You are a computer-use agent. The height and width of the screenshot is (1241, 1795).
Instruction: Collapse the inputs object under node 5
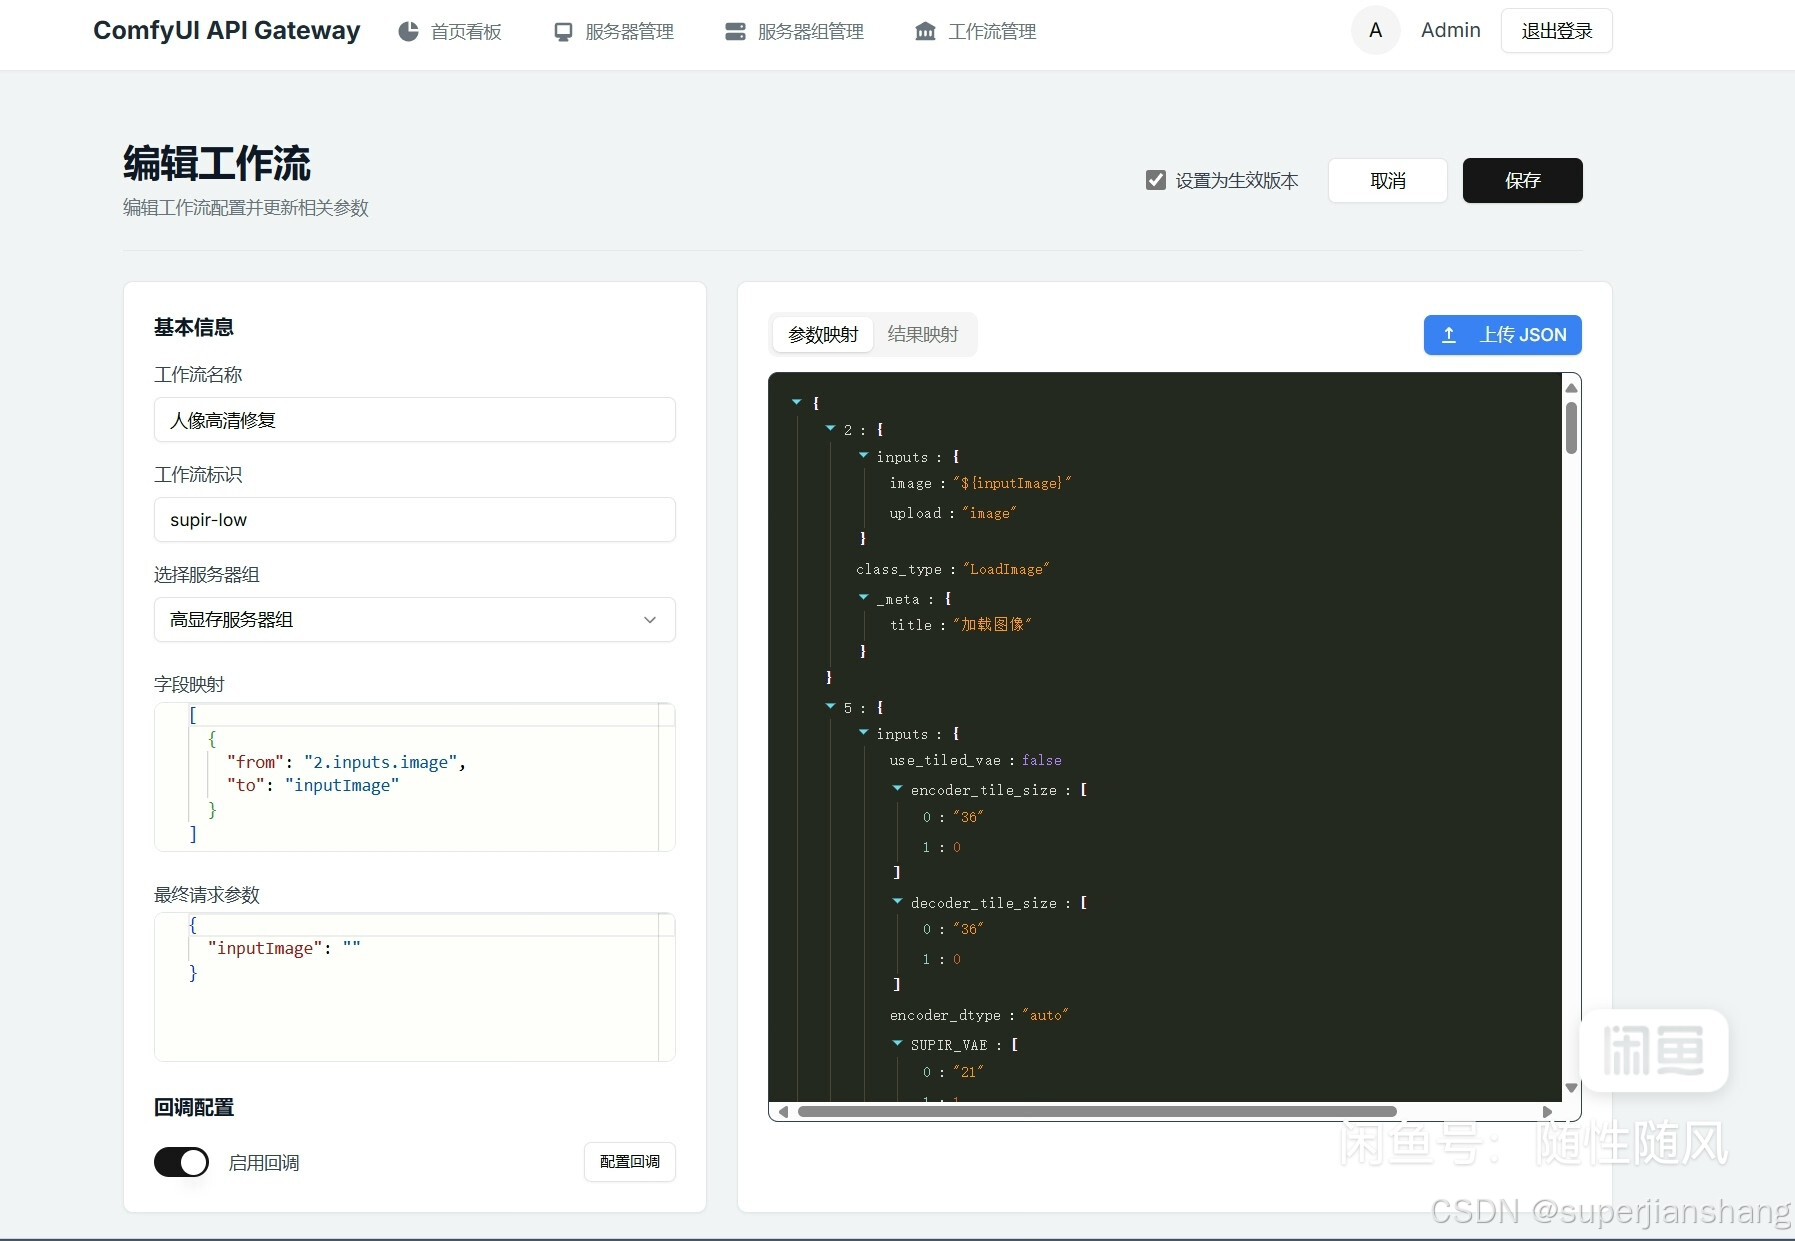[x=863, y=732]
